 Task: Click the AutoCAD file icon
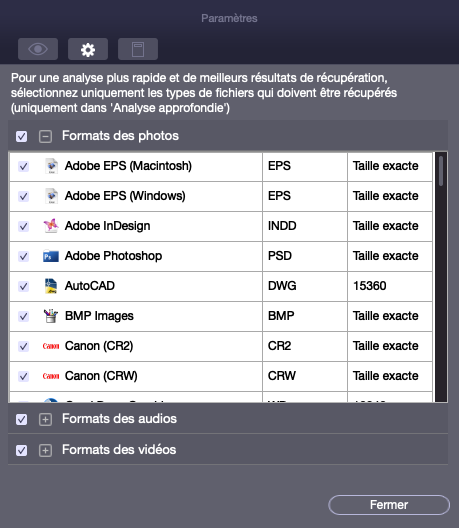click(x=51, y=286)
